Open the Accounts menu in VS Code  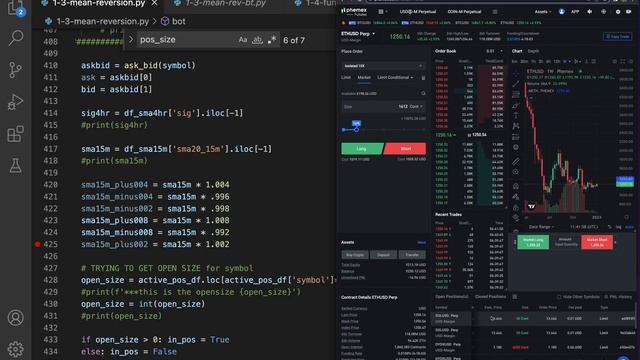tap(16, 318)
